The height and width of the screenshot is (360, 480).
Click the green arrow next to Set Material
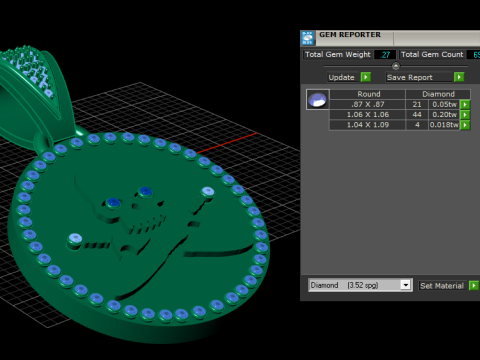[x=474, y=286]
